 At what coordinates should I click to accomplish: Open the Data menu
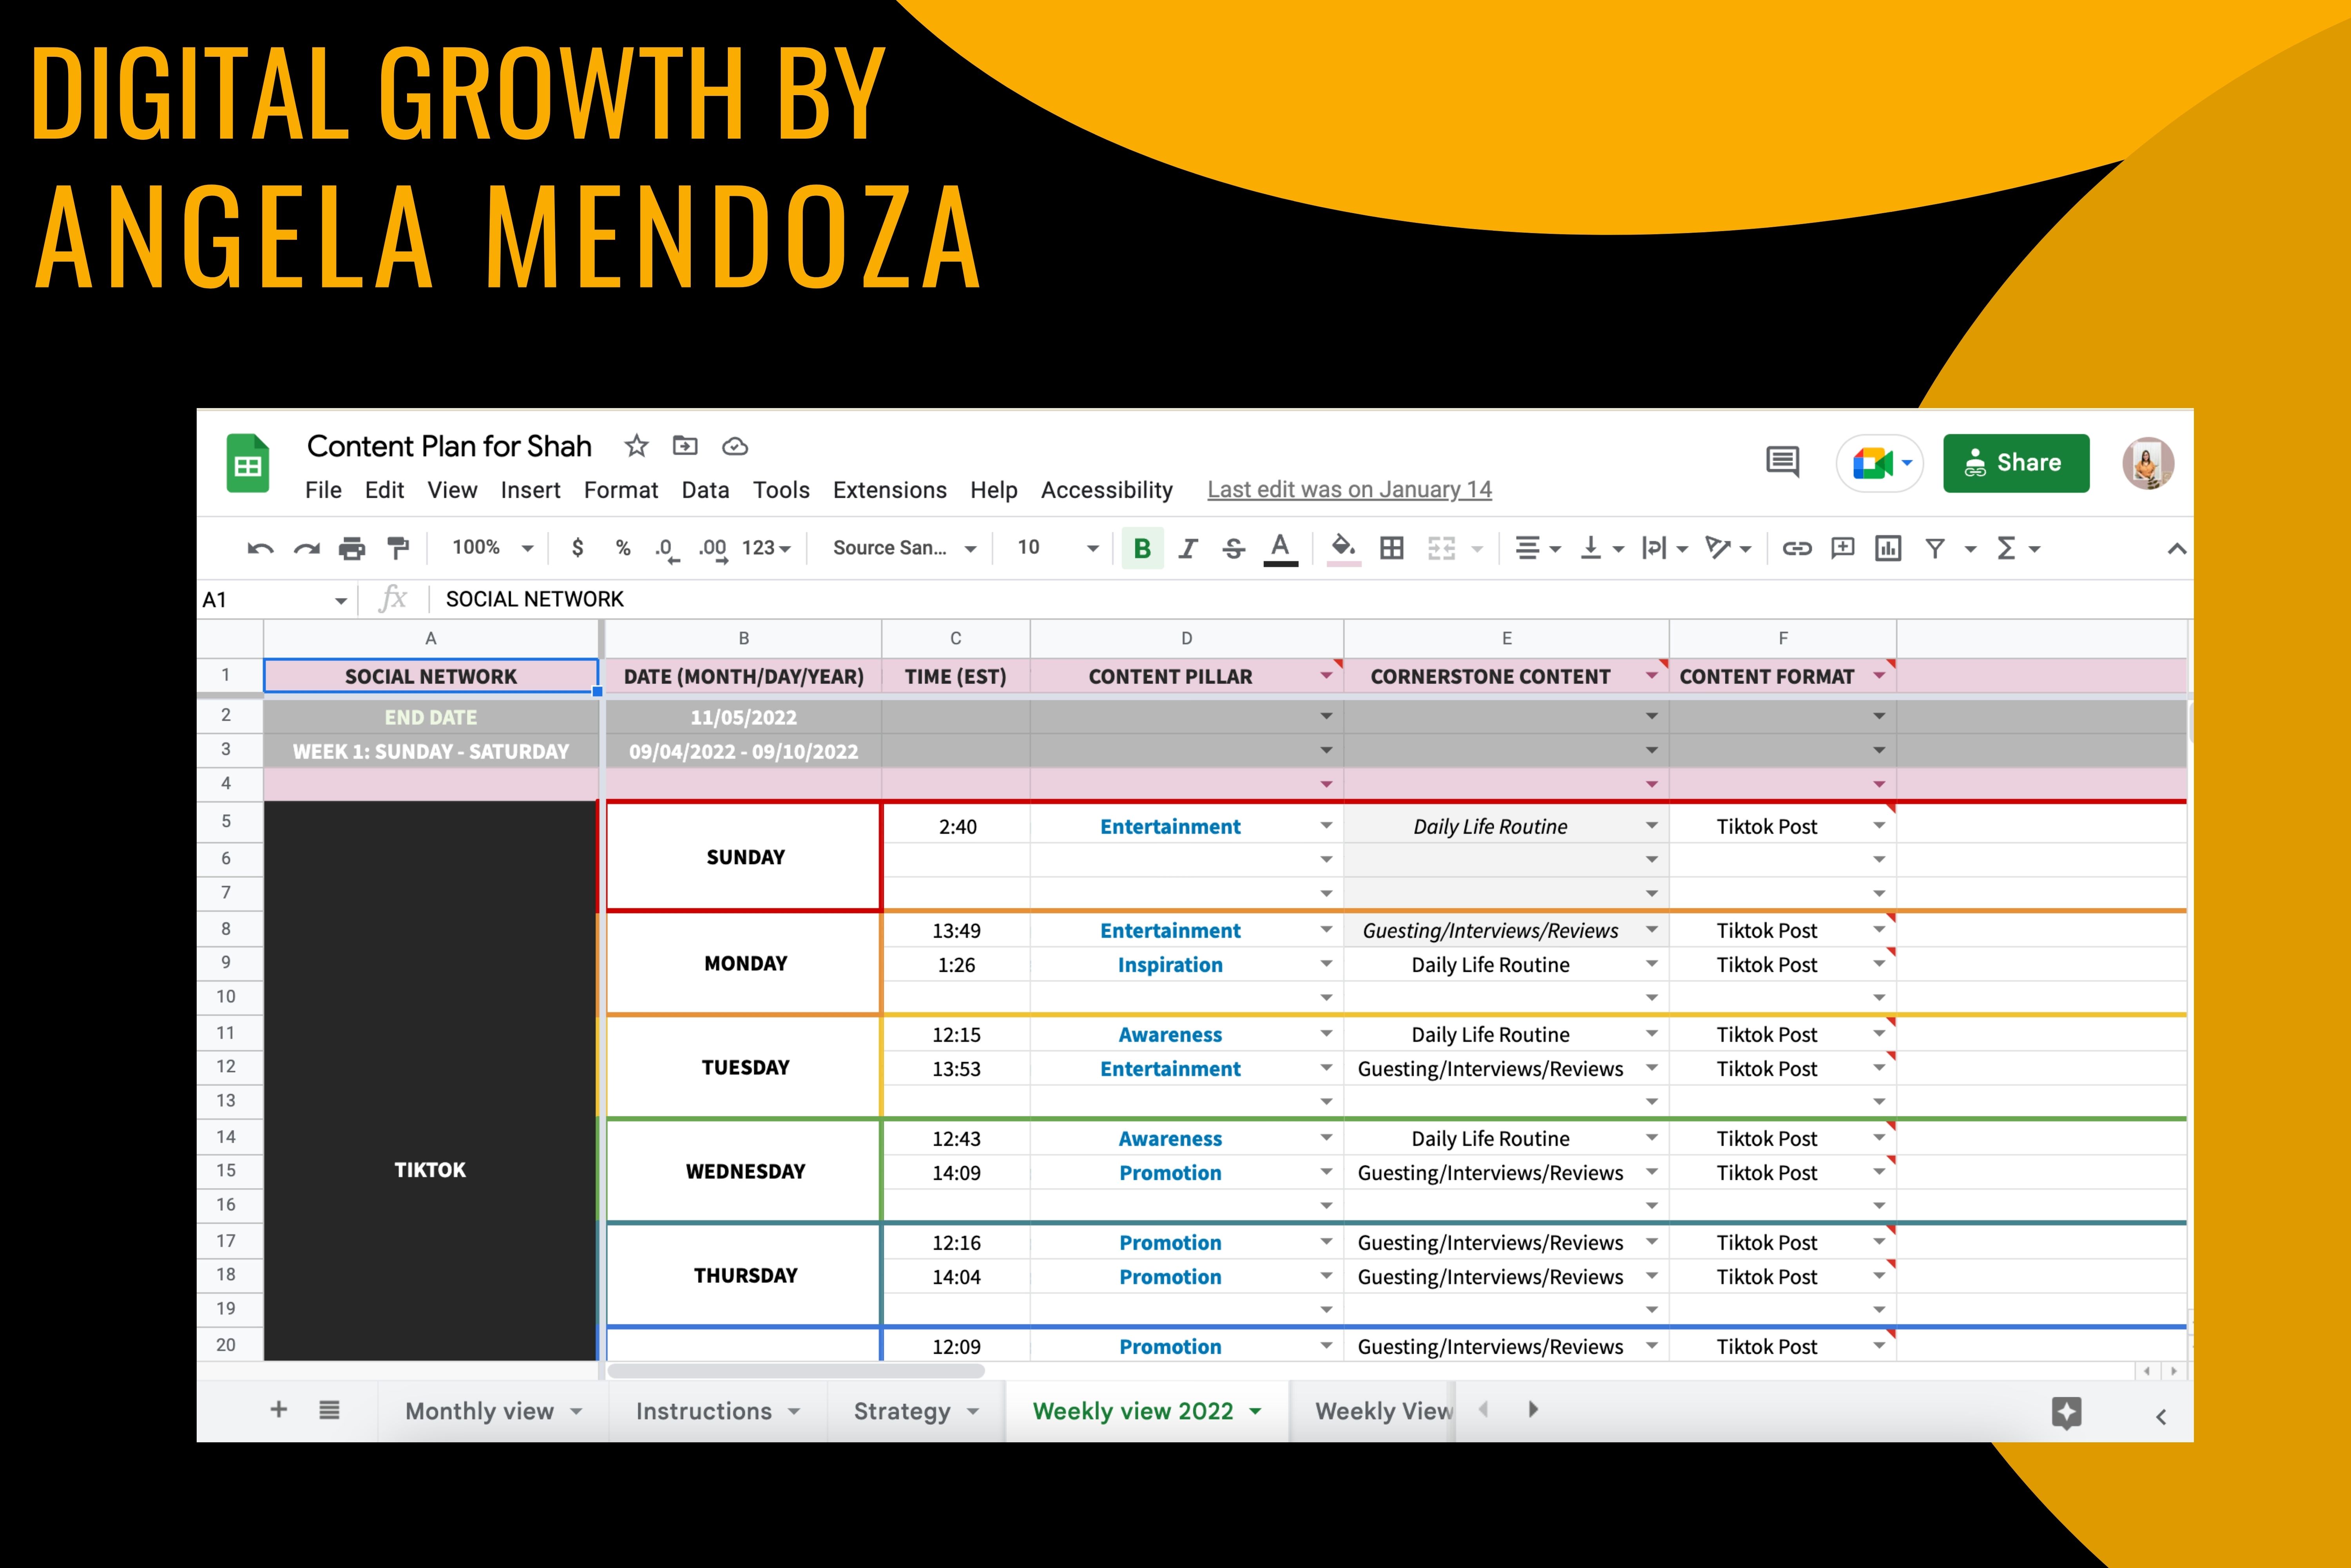pyautogui.click(x=705, y=490)
